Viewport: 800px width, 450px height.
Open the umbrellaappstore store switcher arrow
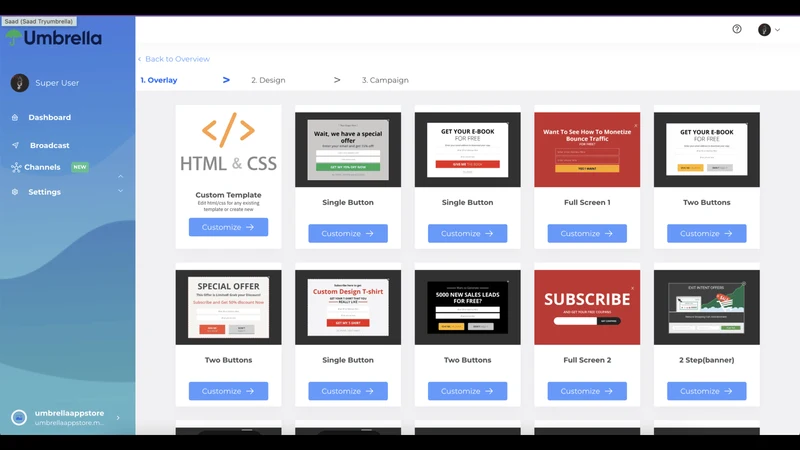point(118,418)
